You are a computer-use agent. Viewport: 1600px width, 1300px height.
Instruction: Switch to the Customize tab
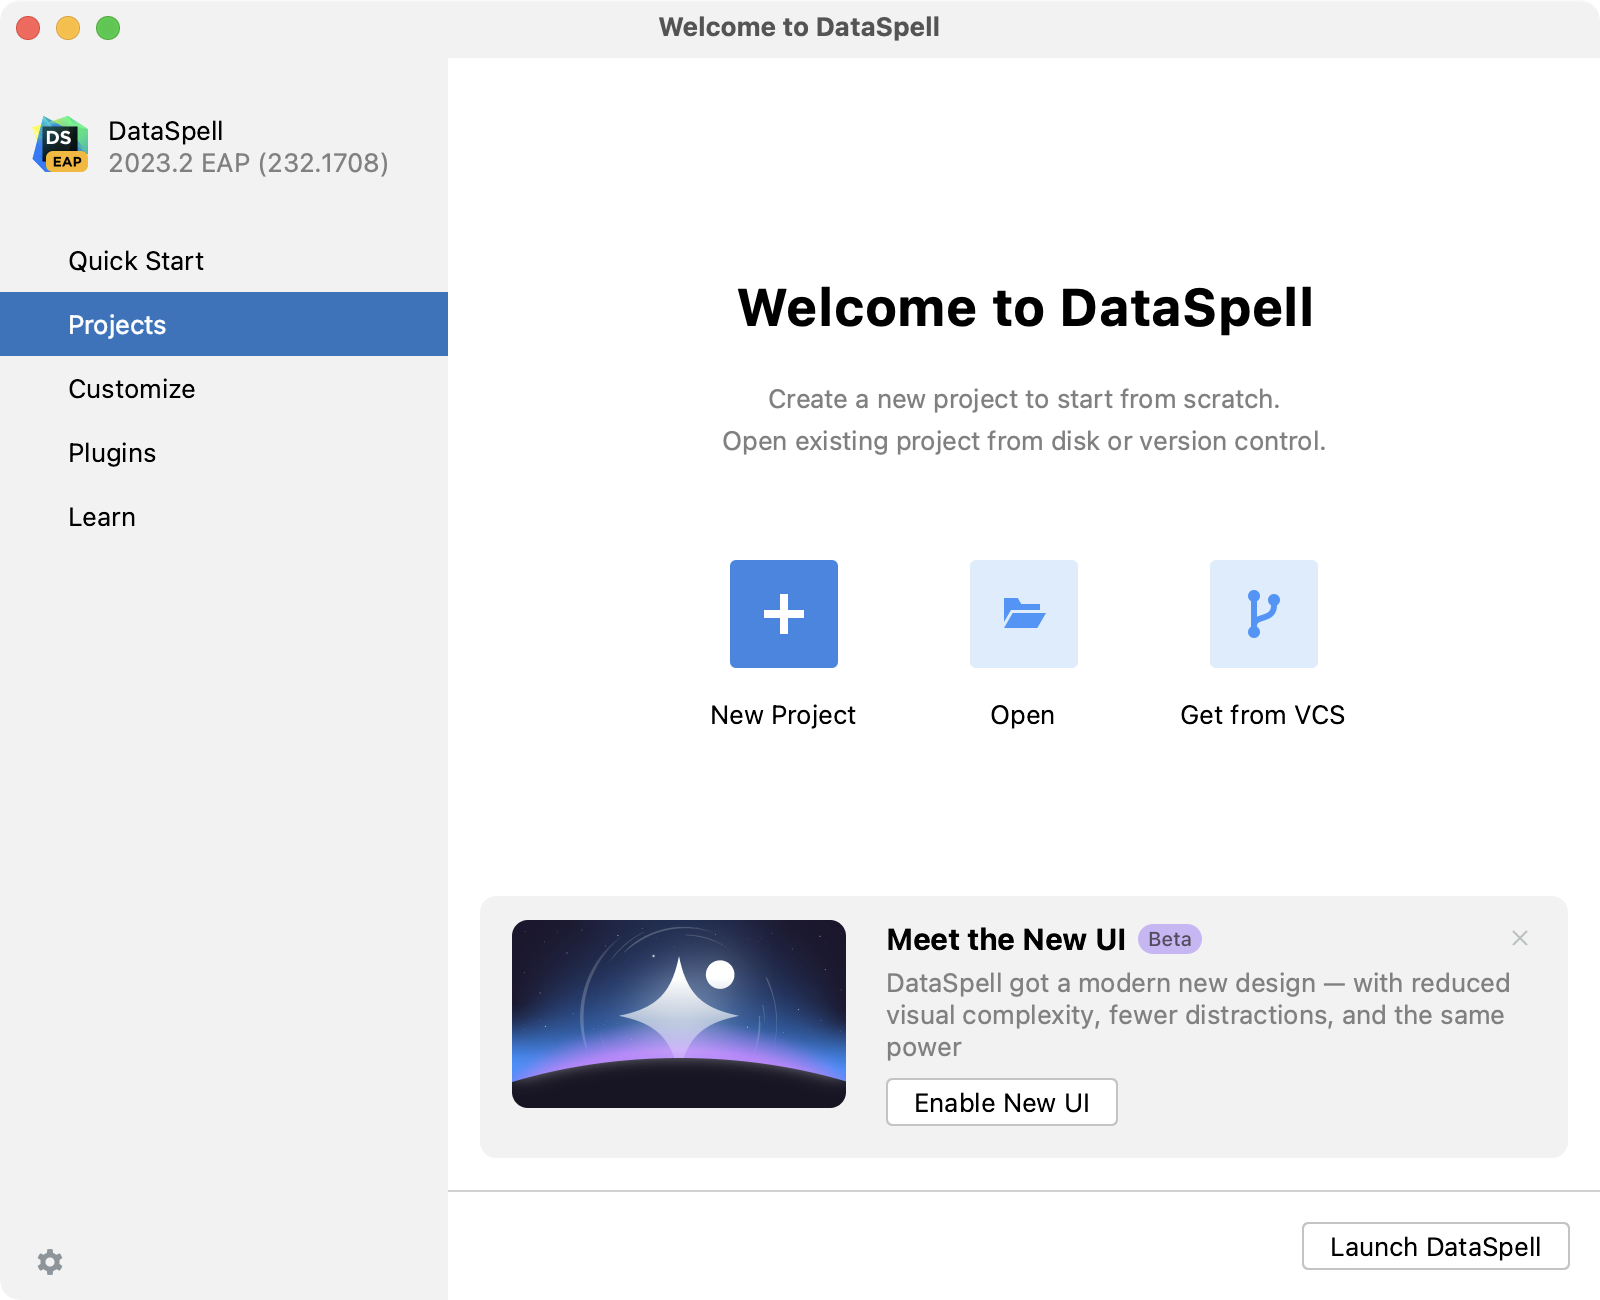224,388
